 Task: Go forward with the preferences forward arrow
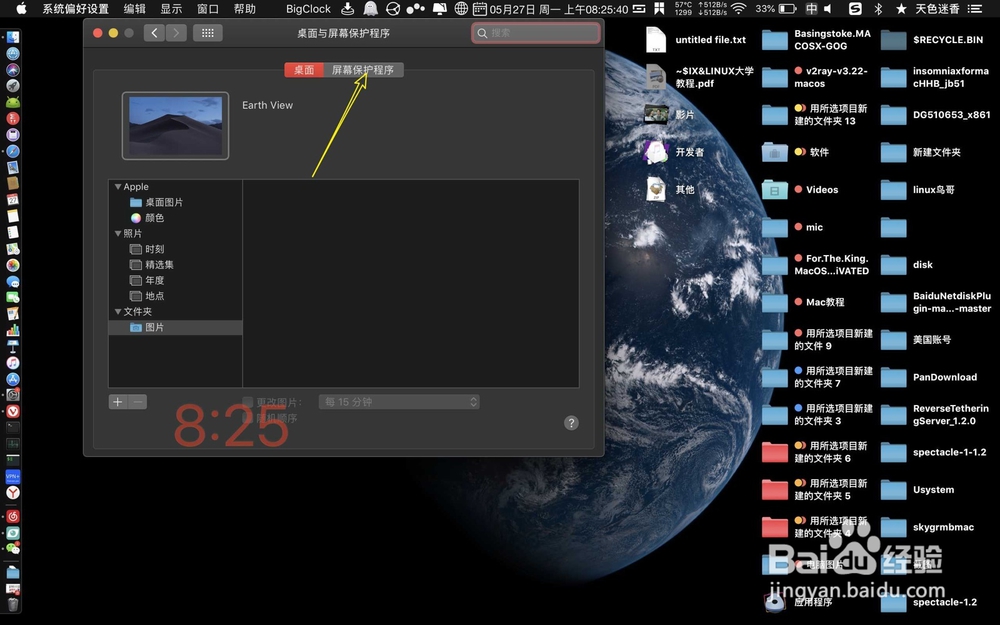176,33
